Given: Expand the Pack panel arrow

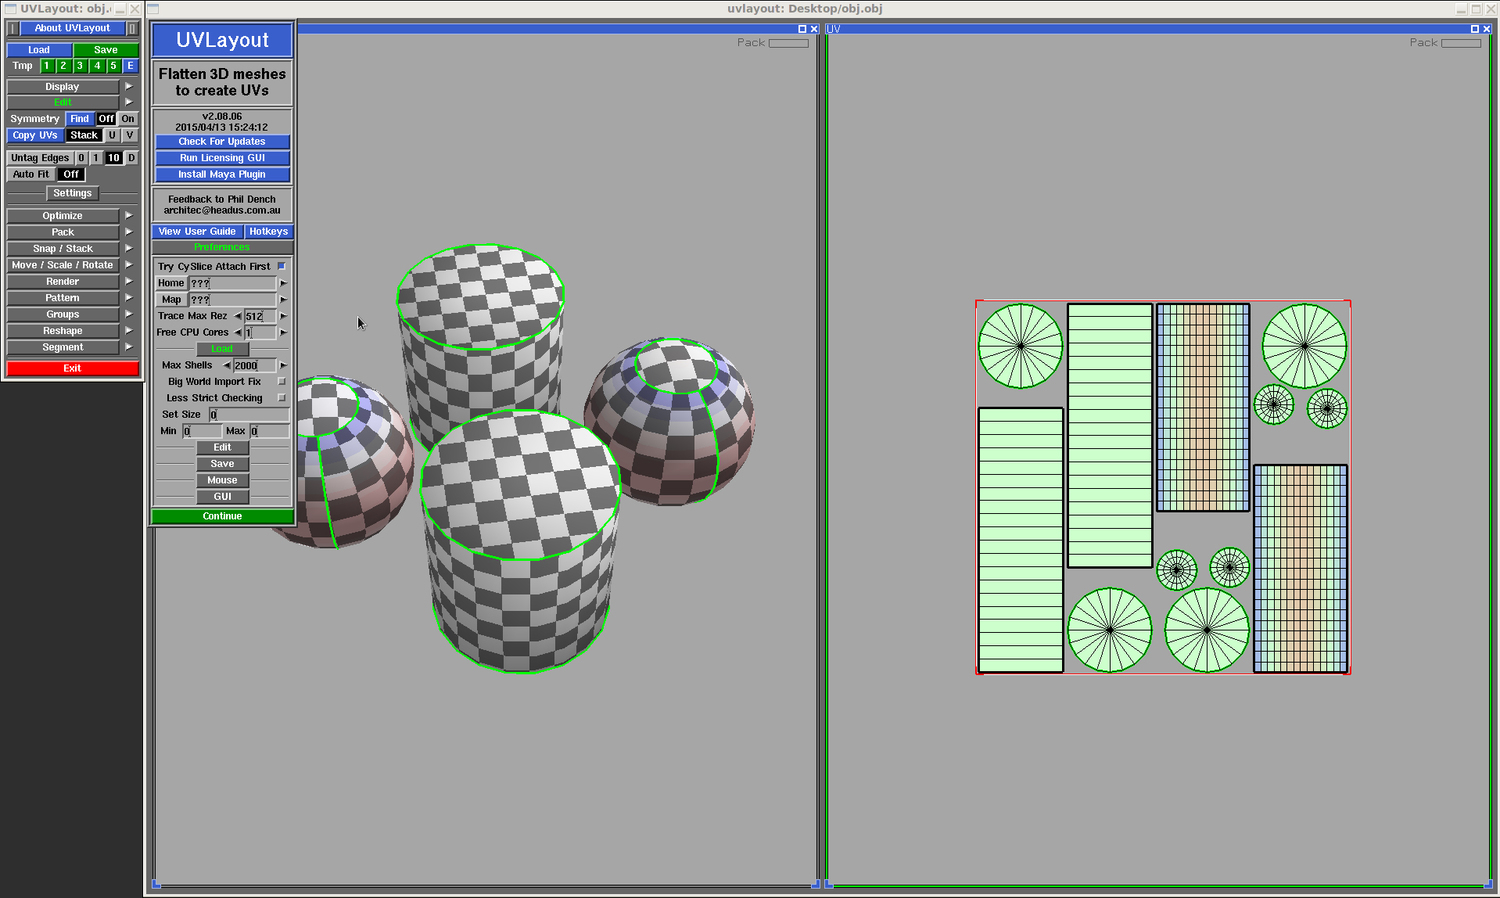Looking at the screenshot, I should tap(129, 232).
